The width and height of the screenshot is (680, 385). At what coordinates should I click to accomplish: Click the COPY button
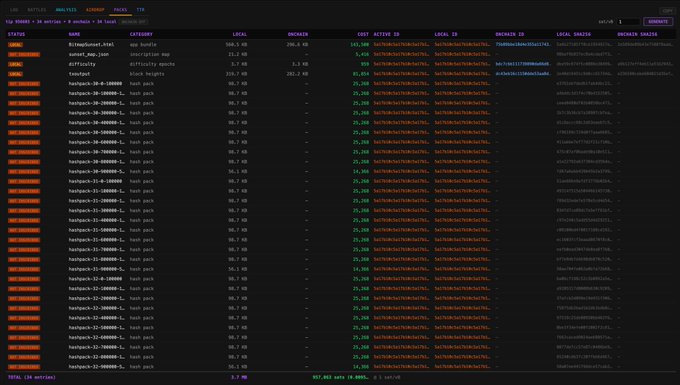pos(667,10)
